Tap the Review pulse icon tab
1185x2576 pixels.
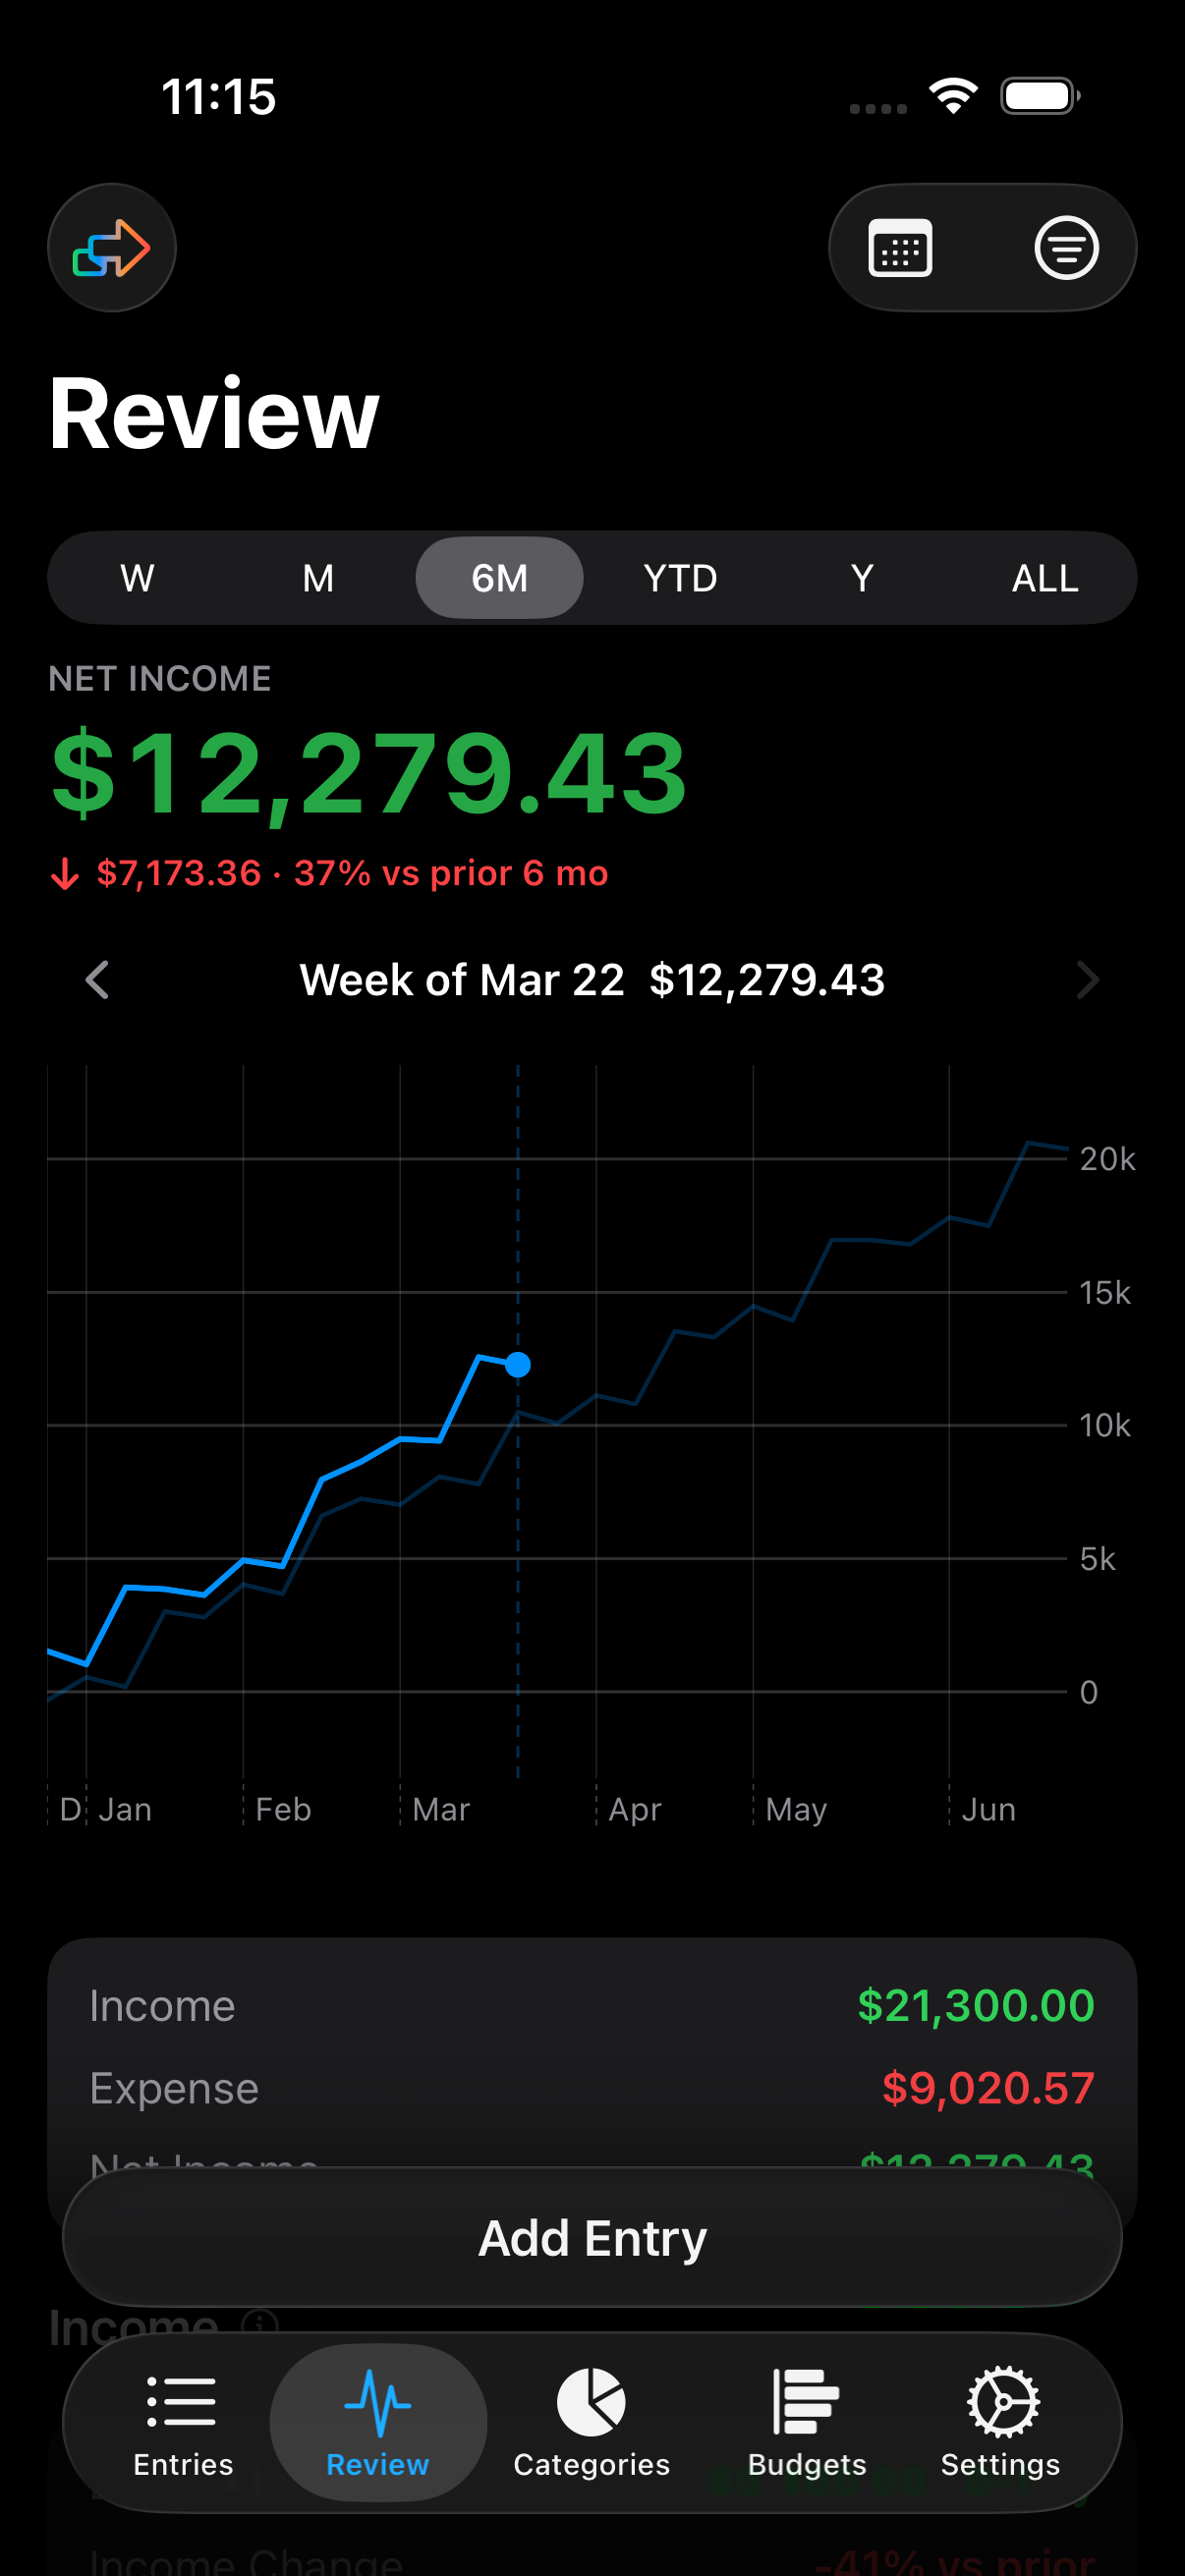click(378, 2422)
